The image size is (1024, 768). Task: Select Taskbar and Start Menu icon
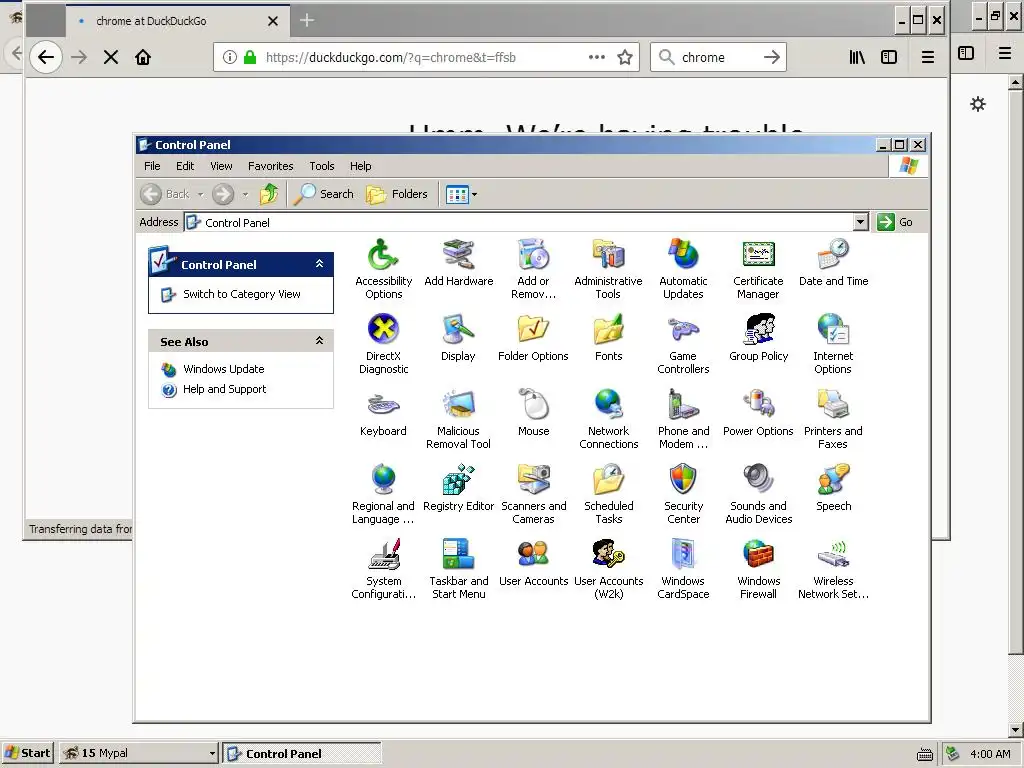tap(458, 569)
